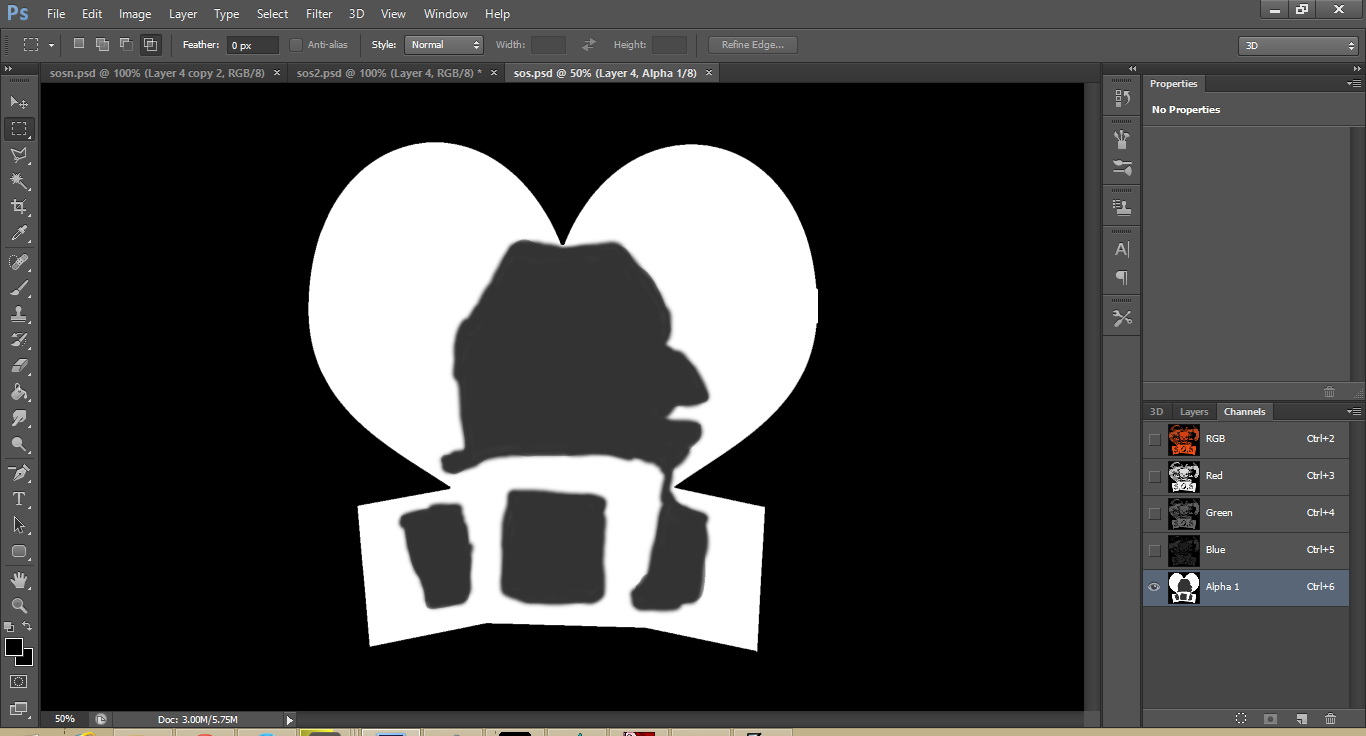Screen dimensions: 1366x736
Task: Open the Style dropdown set to Normal
Action: (444, 45)
